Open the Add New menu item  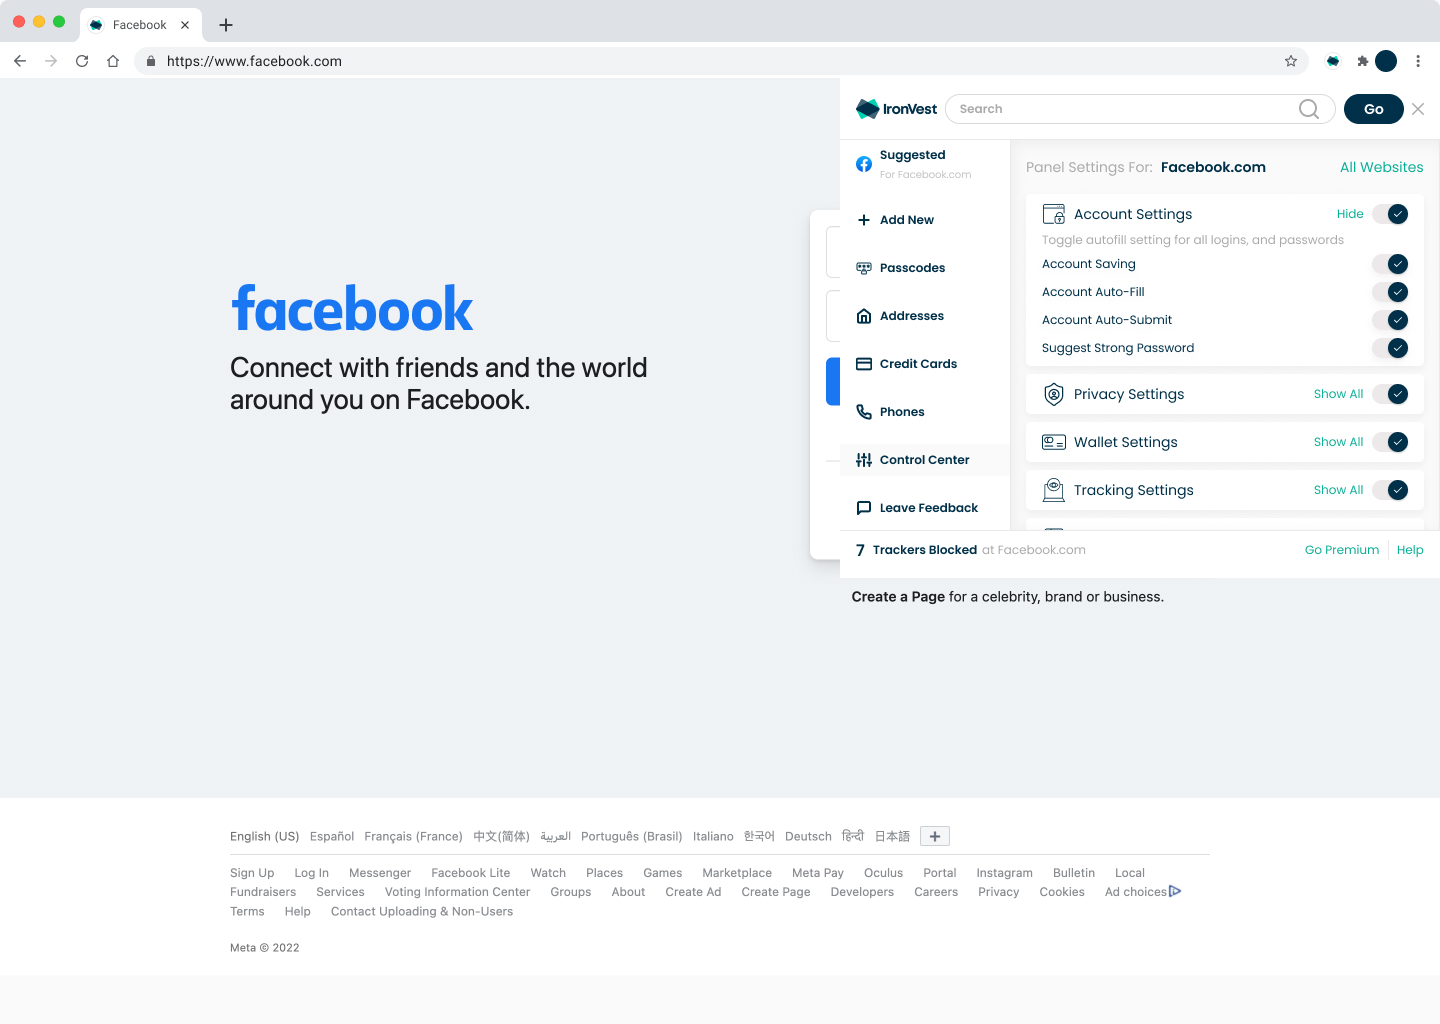click(x=925, y=220)
